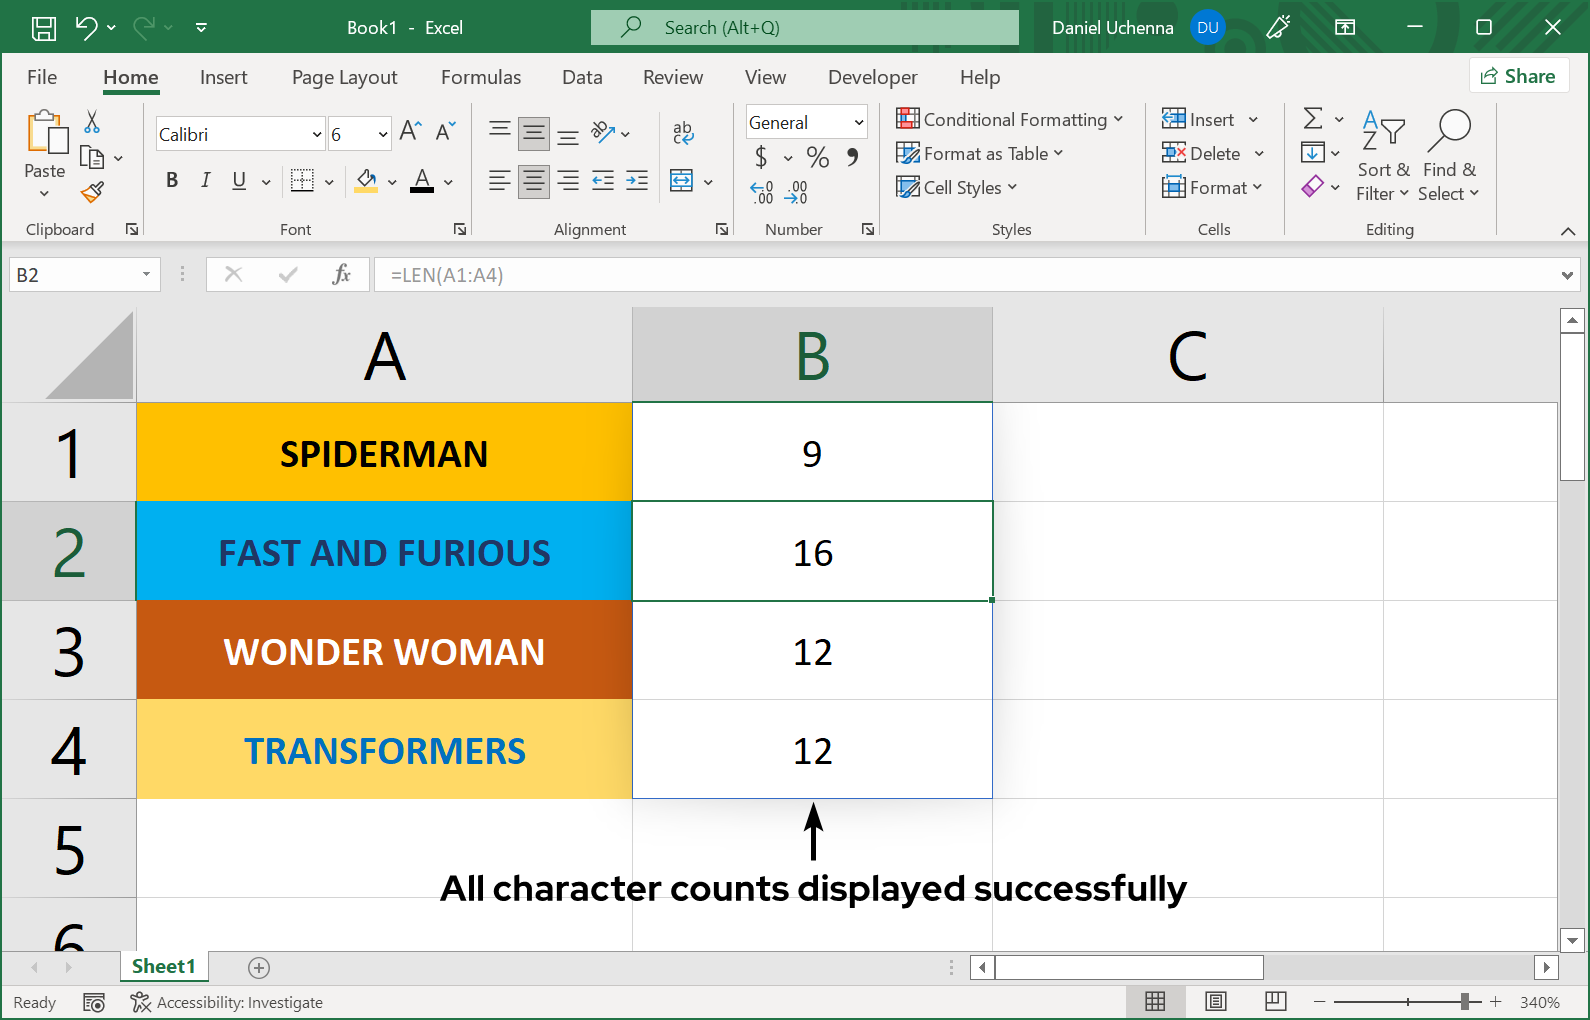Click the Paste clipboard icon
Viewport: 1590px width, 1020px height.
[x=46, y=132]
